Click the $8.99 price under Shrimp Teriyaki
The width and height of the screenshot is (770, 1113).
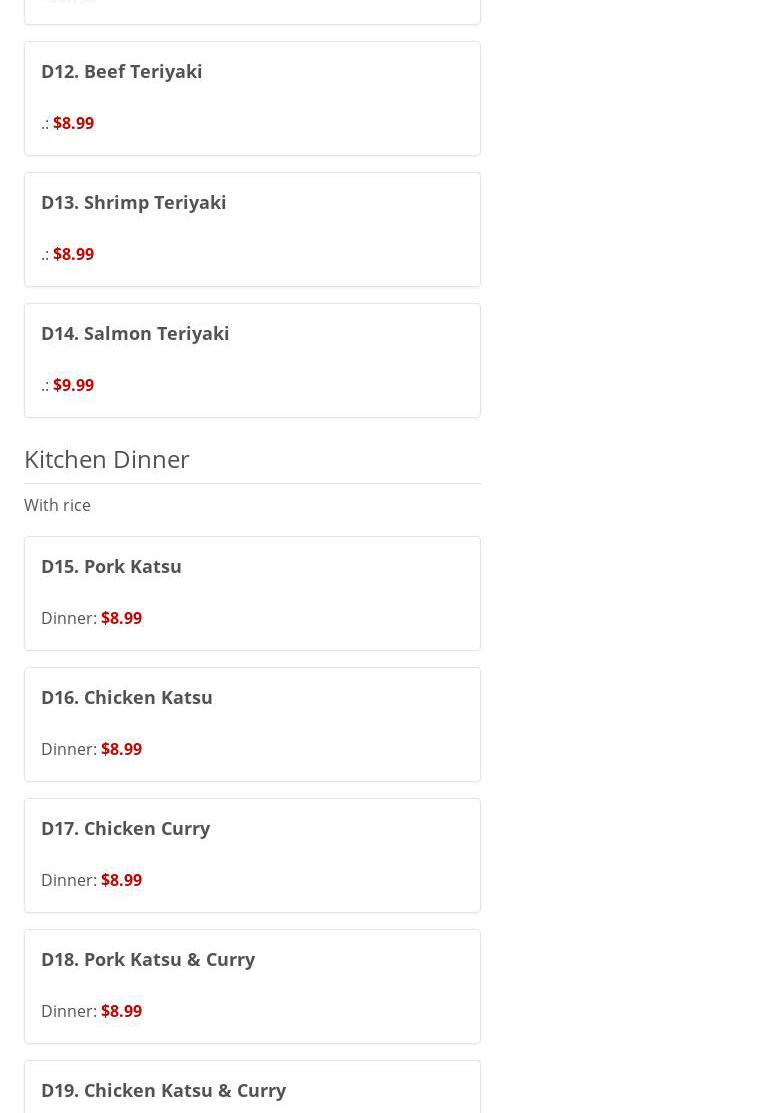(x=73, y=255)
